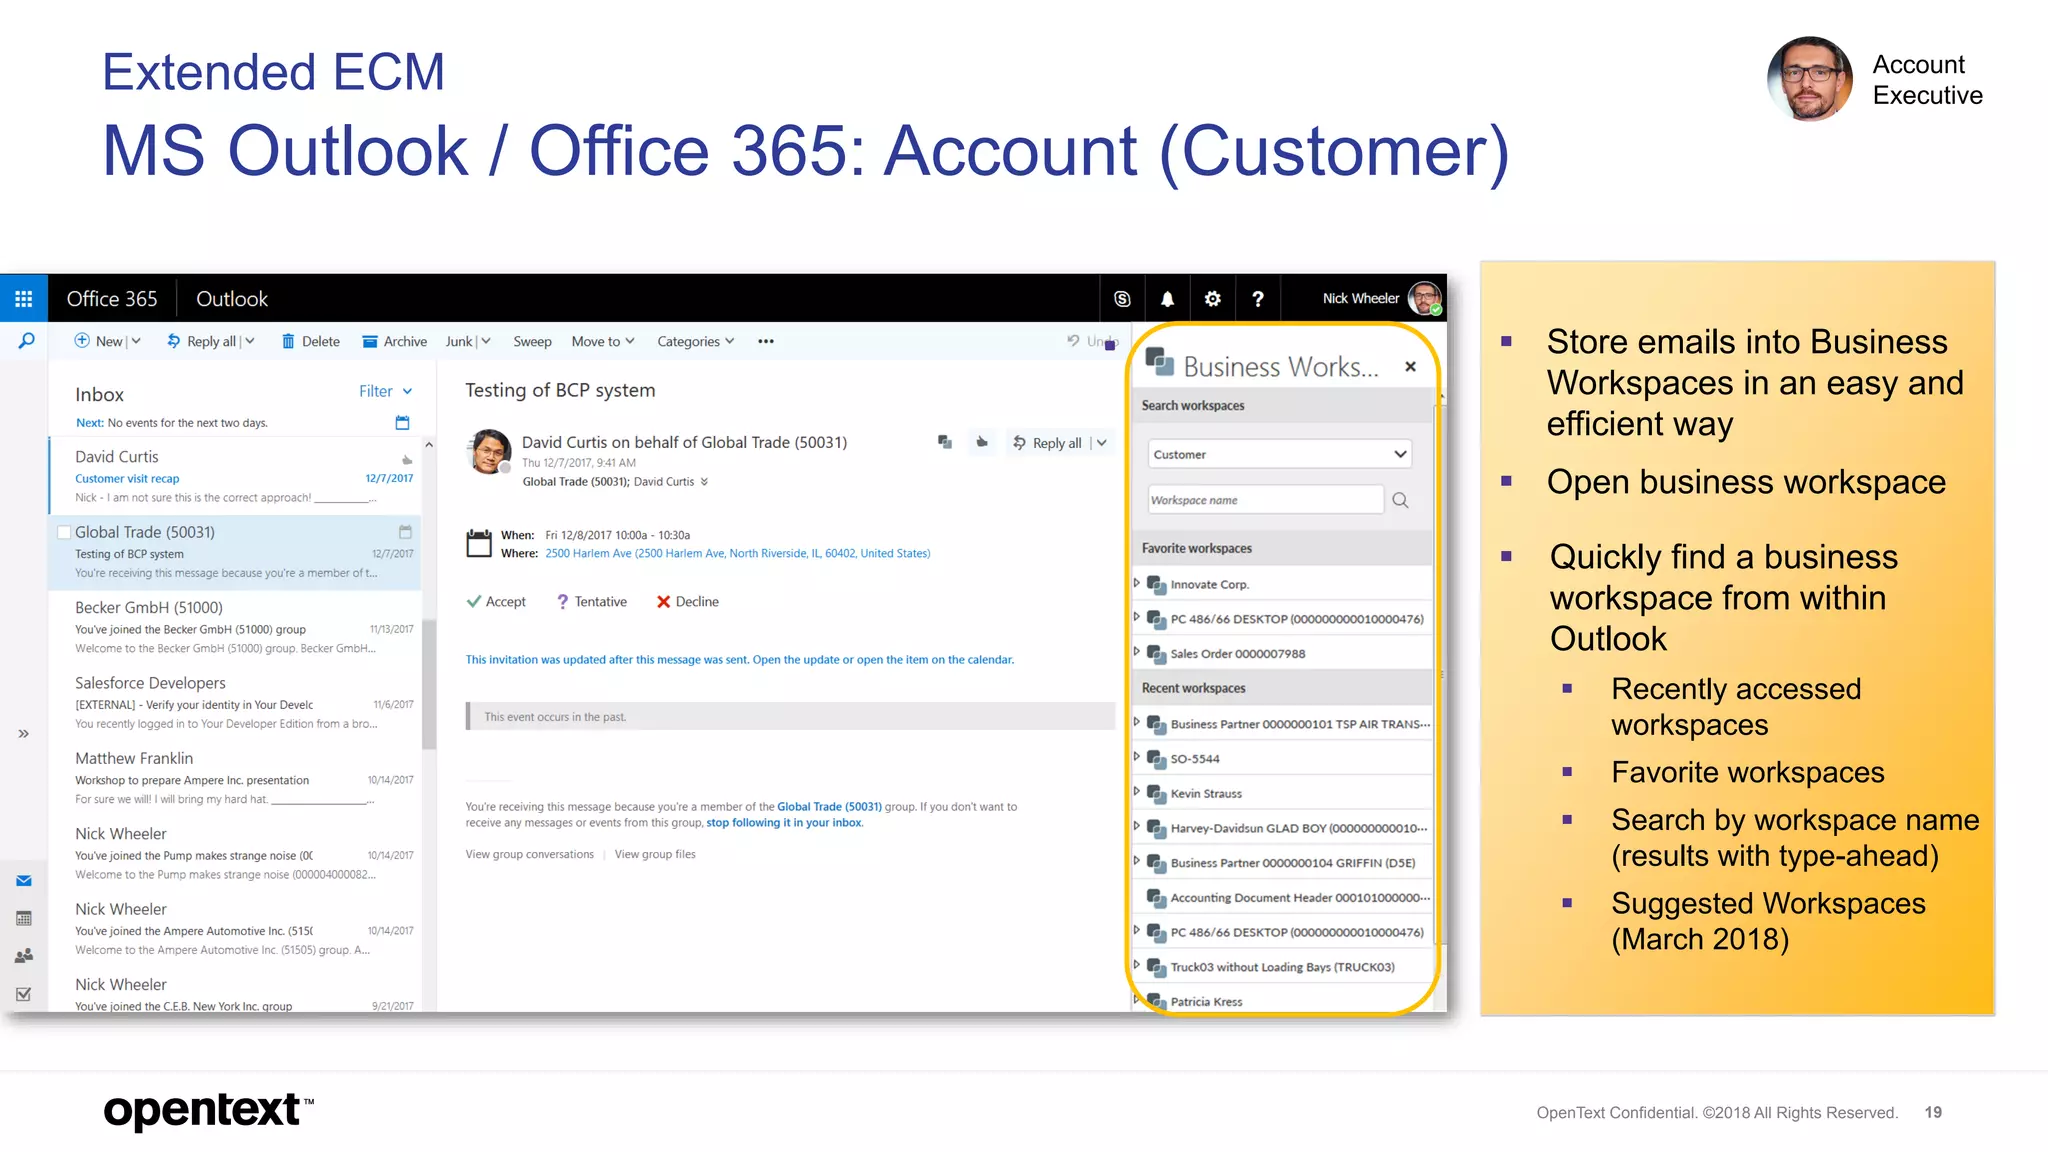Click the search magnifier in the left rail
This screenshot has width=2048, height=1152.
pos(26,341)
